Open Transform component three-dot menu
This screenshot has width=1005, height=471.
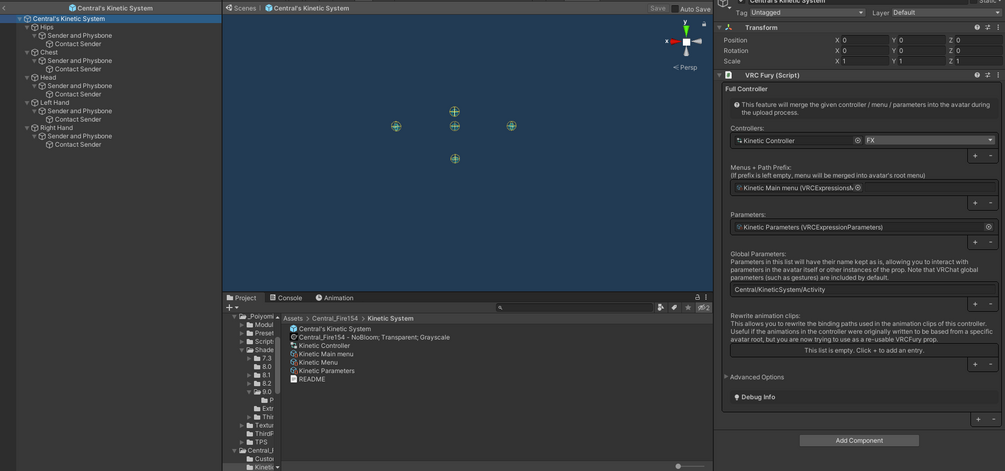coord(997,28)
